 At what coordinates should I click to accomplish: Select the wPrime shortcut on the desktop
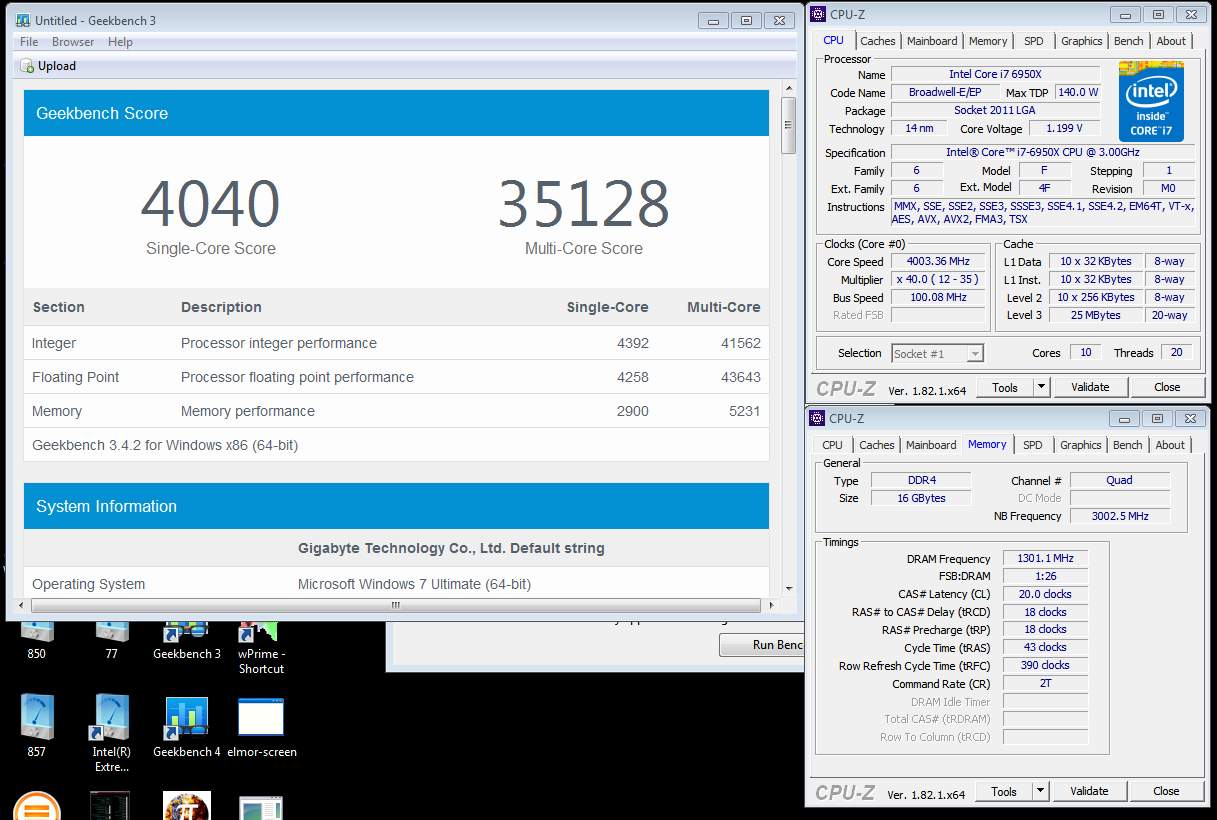(261, 646)
